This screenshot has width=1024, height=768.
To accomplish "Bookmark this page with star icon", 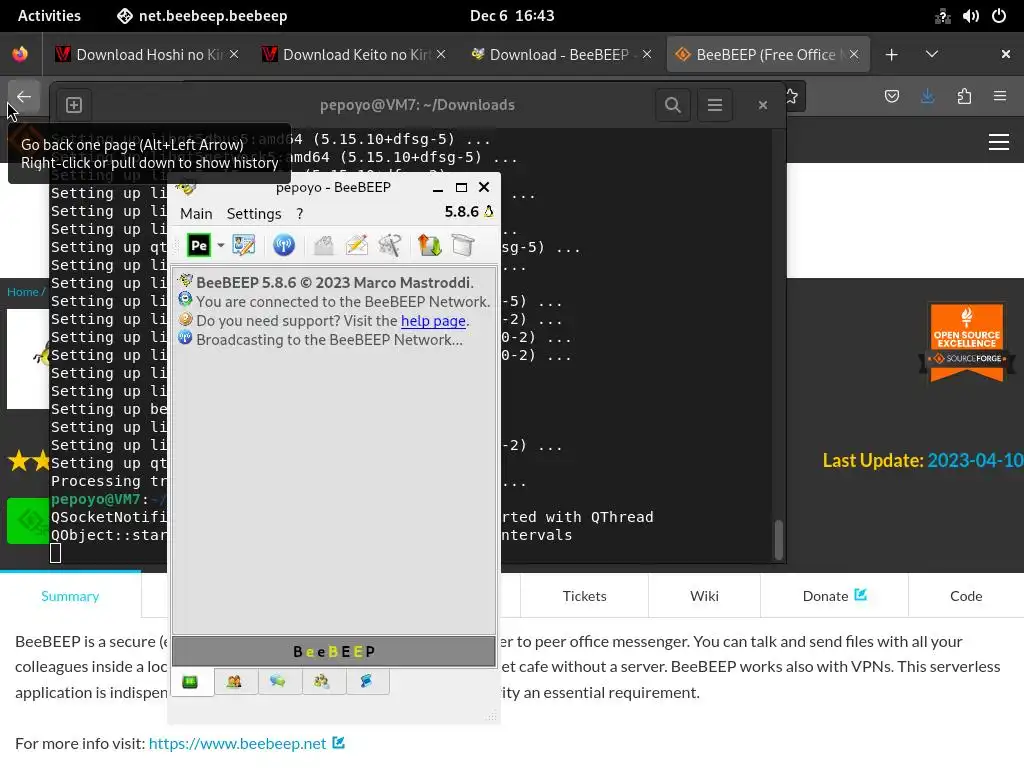I will pos(791,97).
